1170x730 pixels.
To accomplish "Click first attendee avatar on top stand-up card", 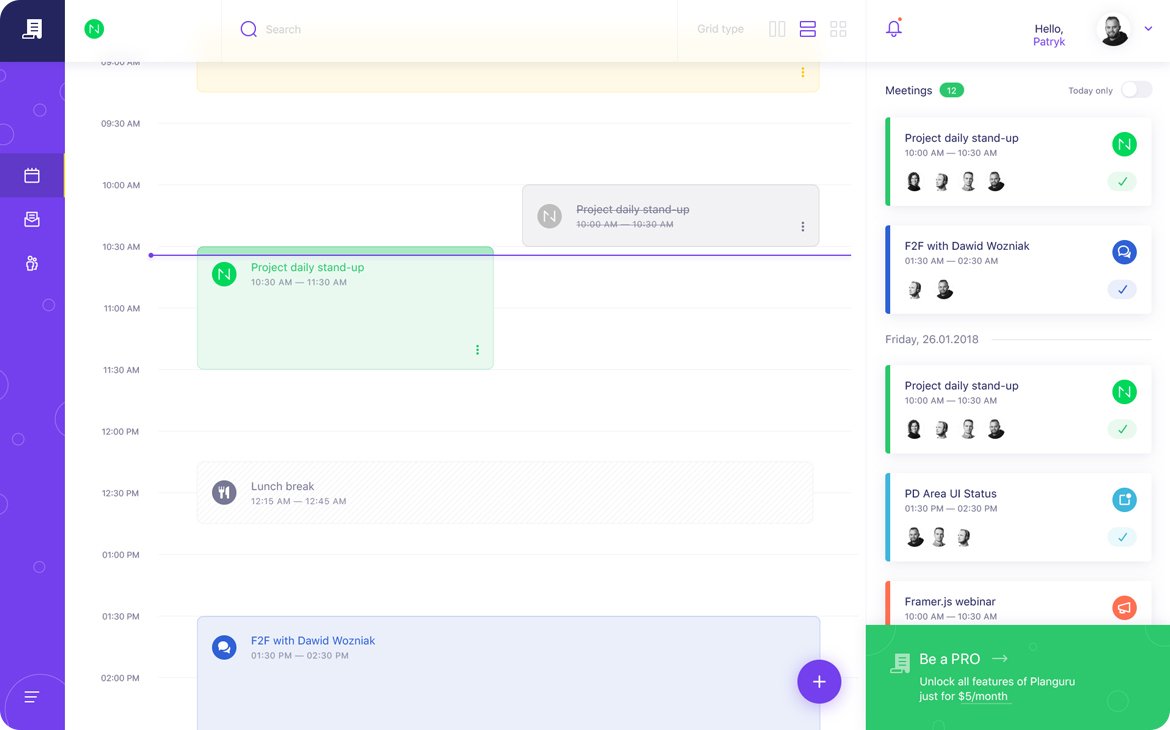I will pyautogui.click(x=914, y=181).
